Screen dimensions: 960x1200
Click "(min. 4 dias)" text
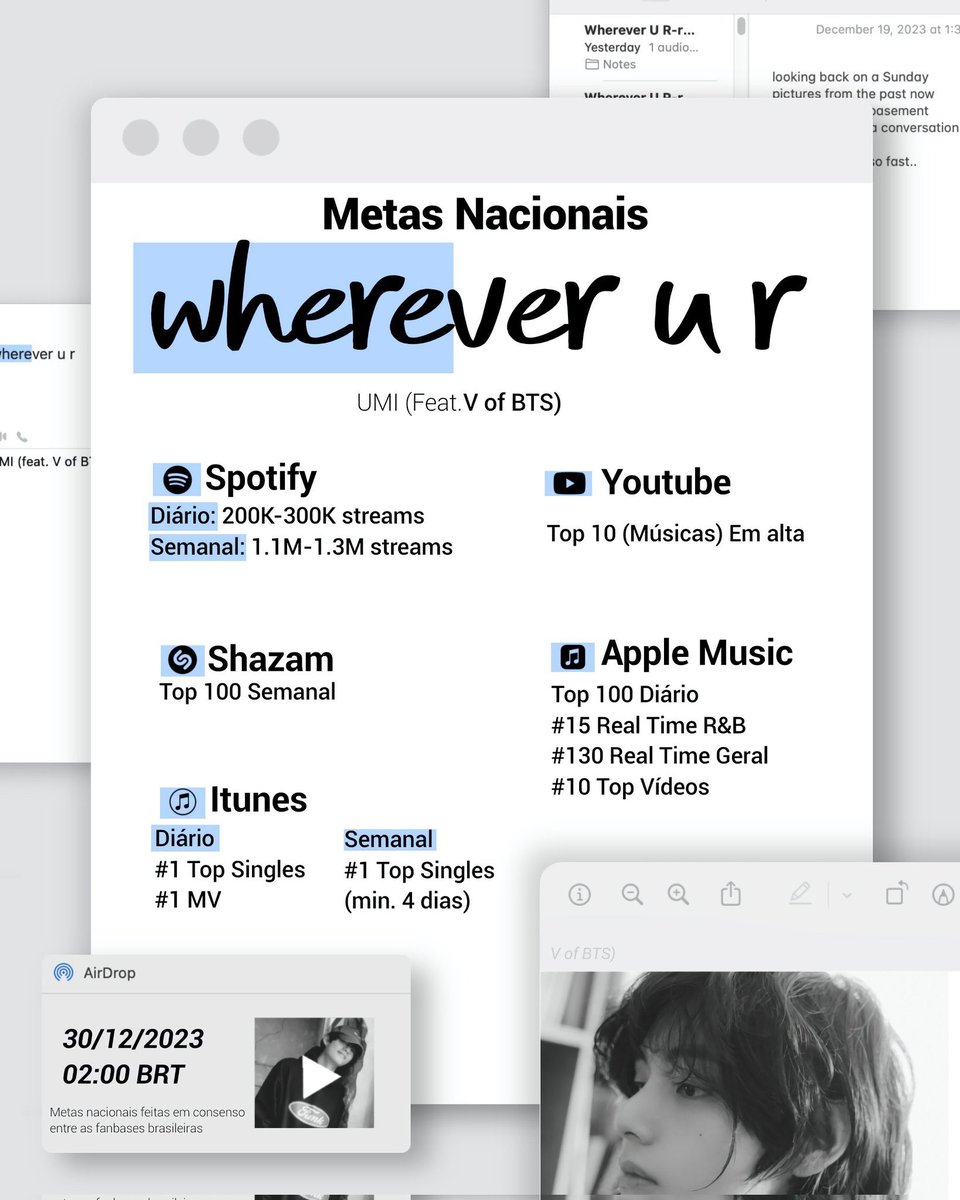click(x=407, y=901)
